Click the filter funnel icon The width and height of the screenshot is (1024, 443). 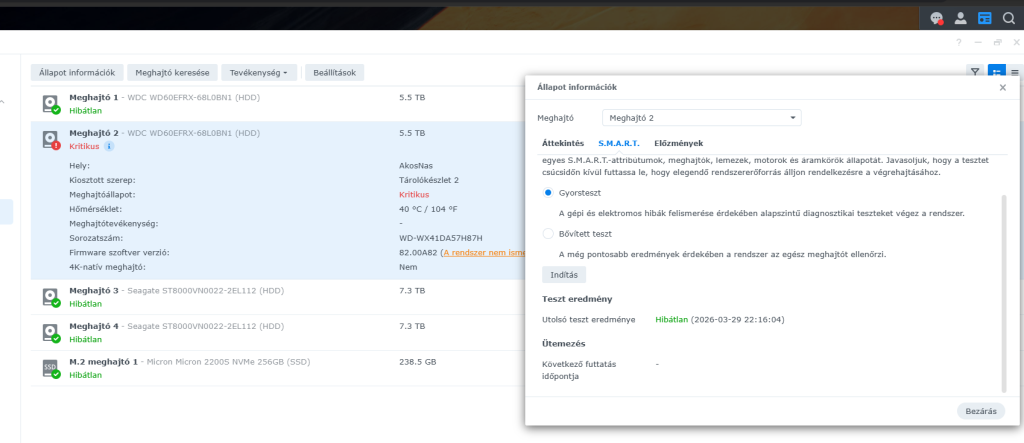(974, 72)
